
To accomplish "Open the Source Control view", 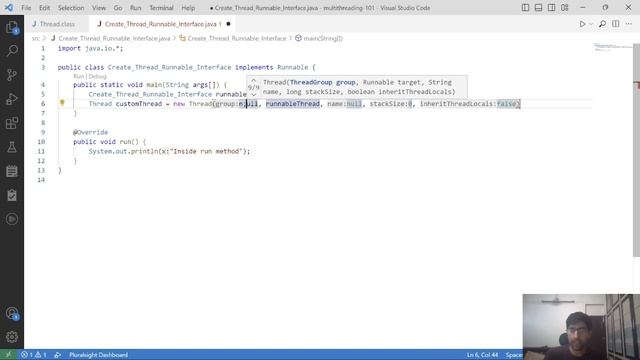I will (12, 75).
